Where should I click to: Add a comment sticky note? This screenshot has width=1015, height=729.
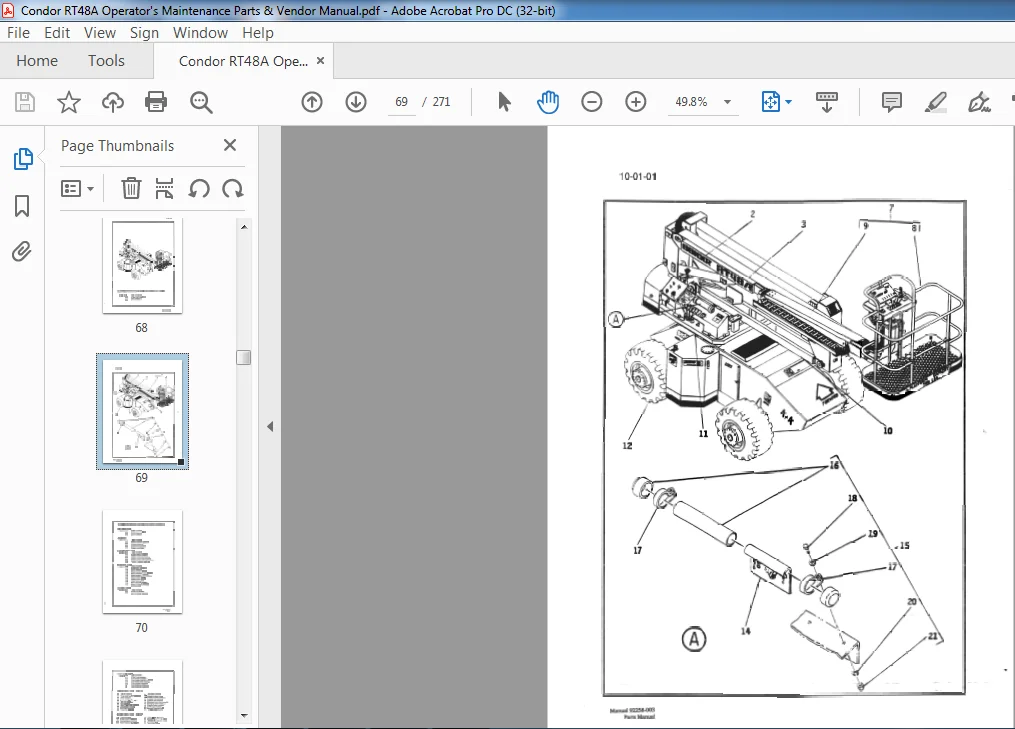pyautogui.click(x=891, y=102)
